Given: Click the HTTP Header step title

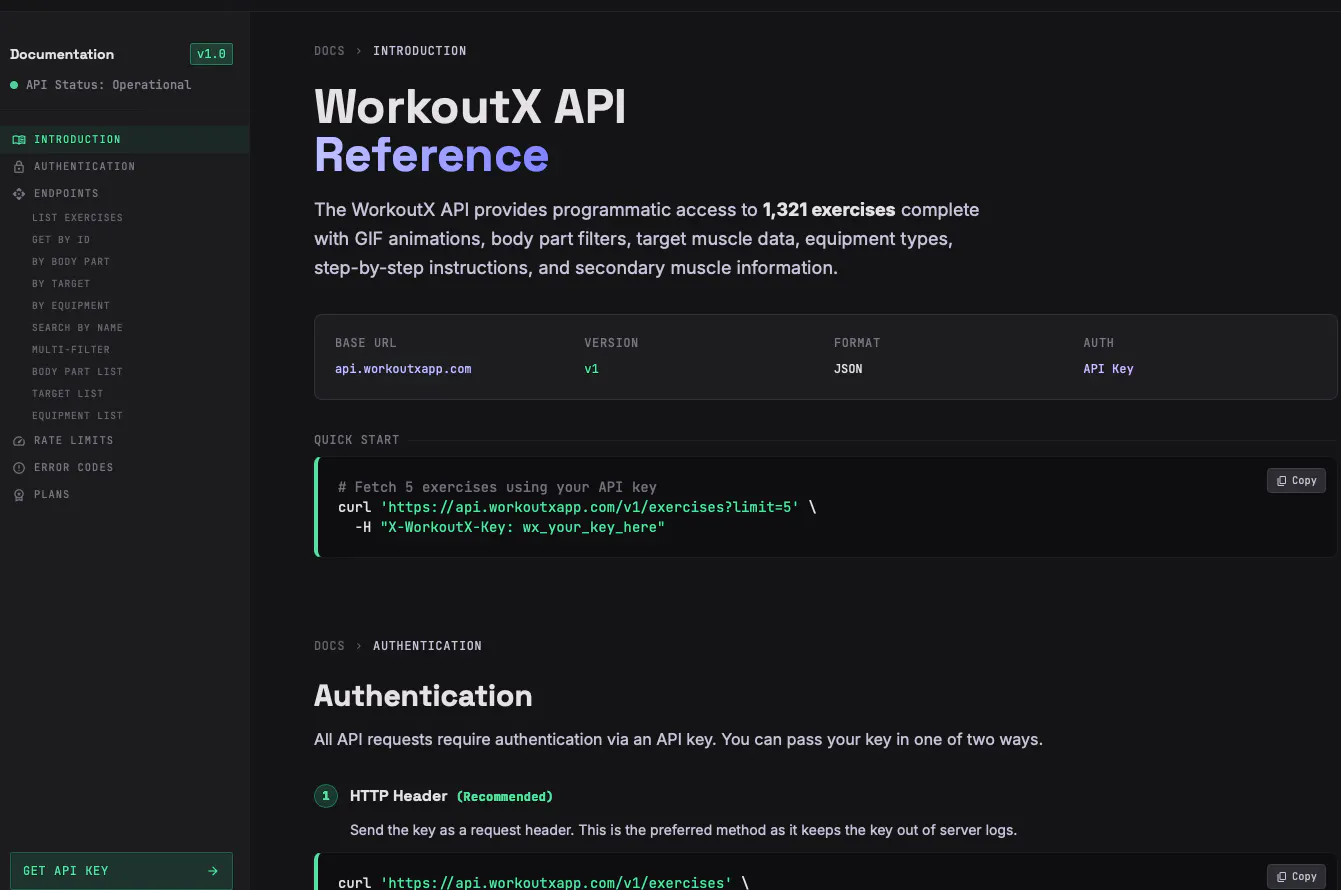Looking at the screenshot, I should tap(398, 796).
